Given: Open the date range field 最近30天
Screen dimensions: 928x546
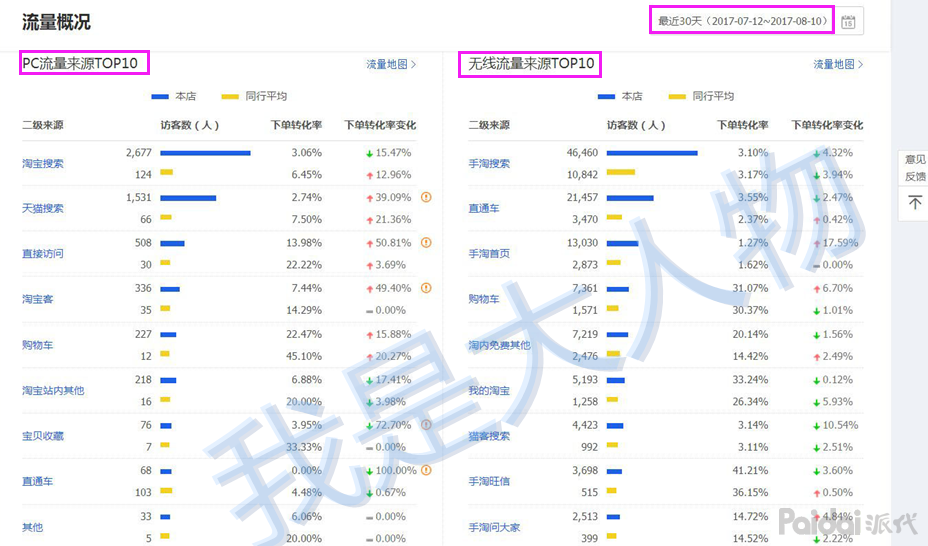Looking at the screenshot, I should tap(742, 21).
